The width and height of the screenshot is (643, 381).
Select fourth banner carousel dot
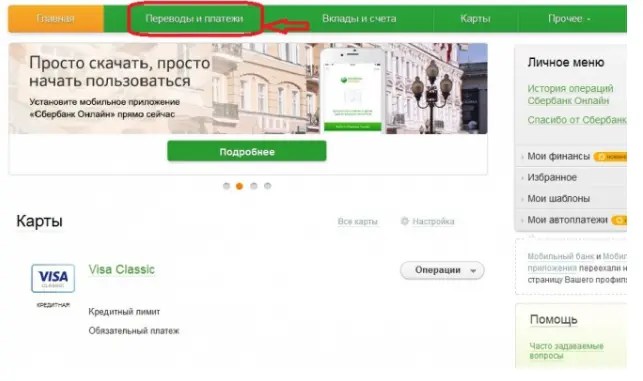(x=267, y=186)
